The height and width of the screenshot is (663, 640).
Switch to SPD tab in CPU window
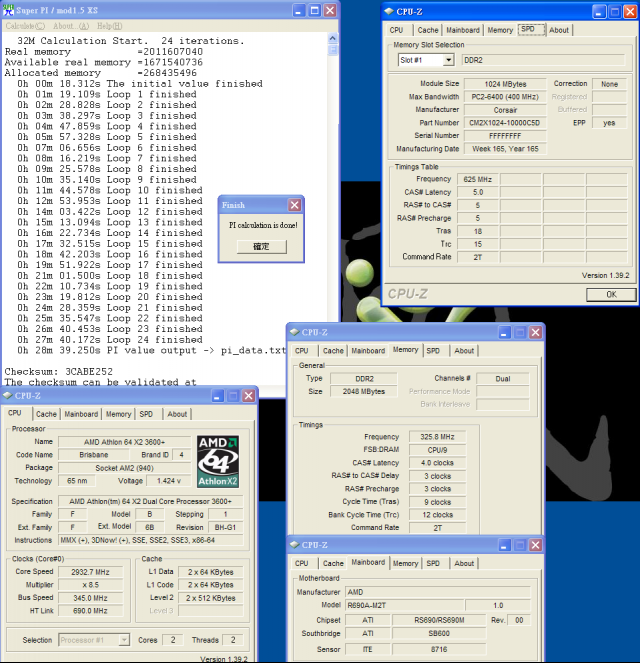(x=146, y=414)
